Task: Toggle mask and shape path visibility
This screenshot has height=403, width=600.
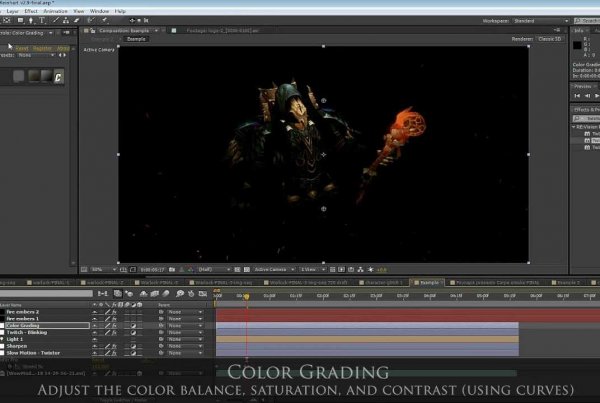Action: click(x=132, y=270)
